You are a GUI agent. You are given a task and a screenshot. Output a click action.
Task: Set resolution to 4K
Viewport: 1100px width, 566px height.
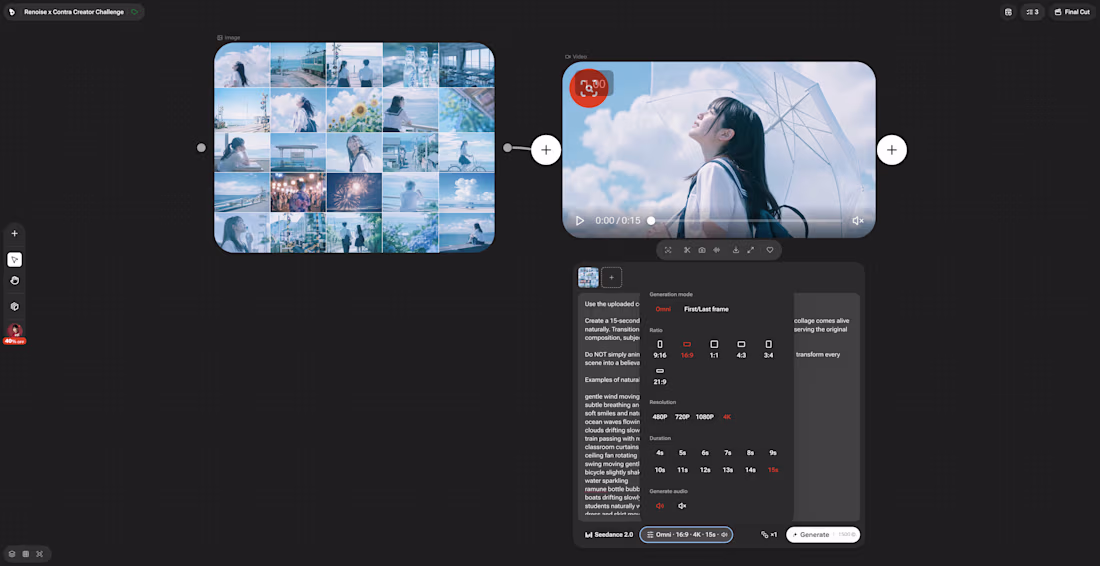pos(727,417)
